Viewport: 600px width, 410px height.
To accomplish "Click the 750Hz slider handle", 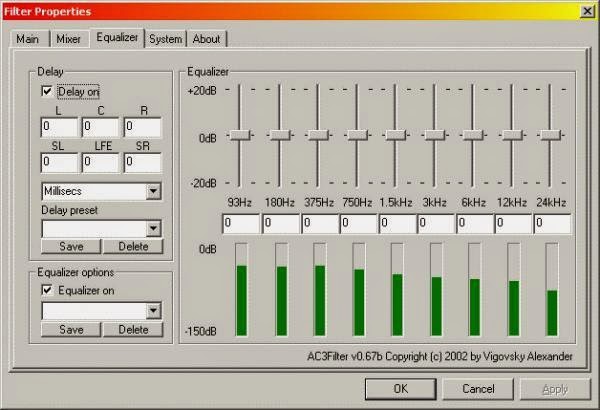I will pos(357,135).
